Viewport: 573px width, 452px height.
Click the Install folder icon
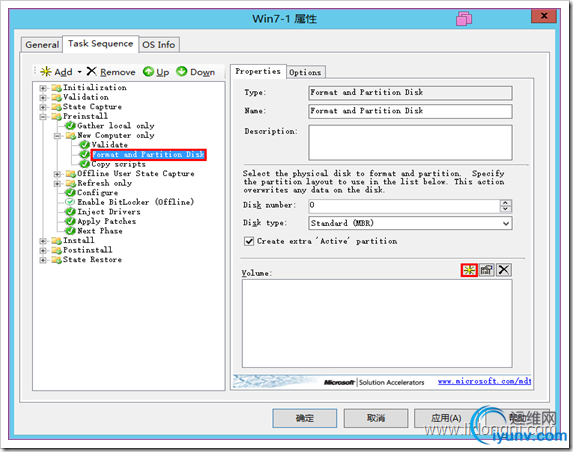coord(56,240)
